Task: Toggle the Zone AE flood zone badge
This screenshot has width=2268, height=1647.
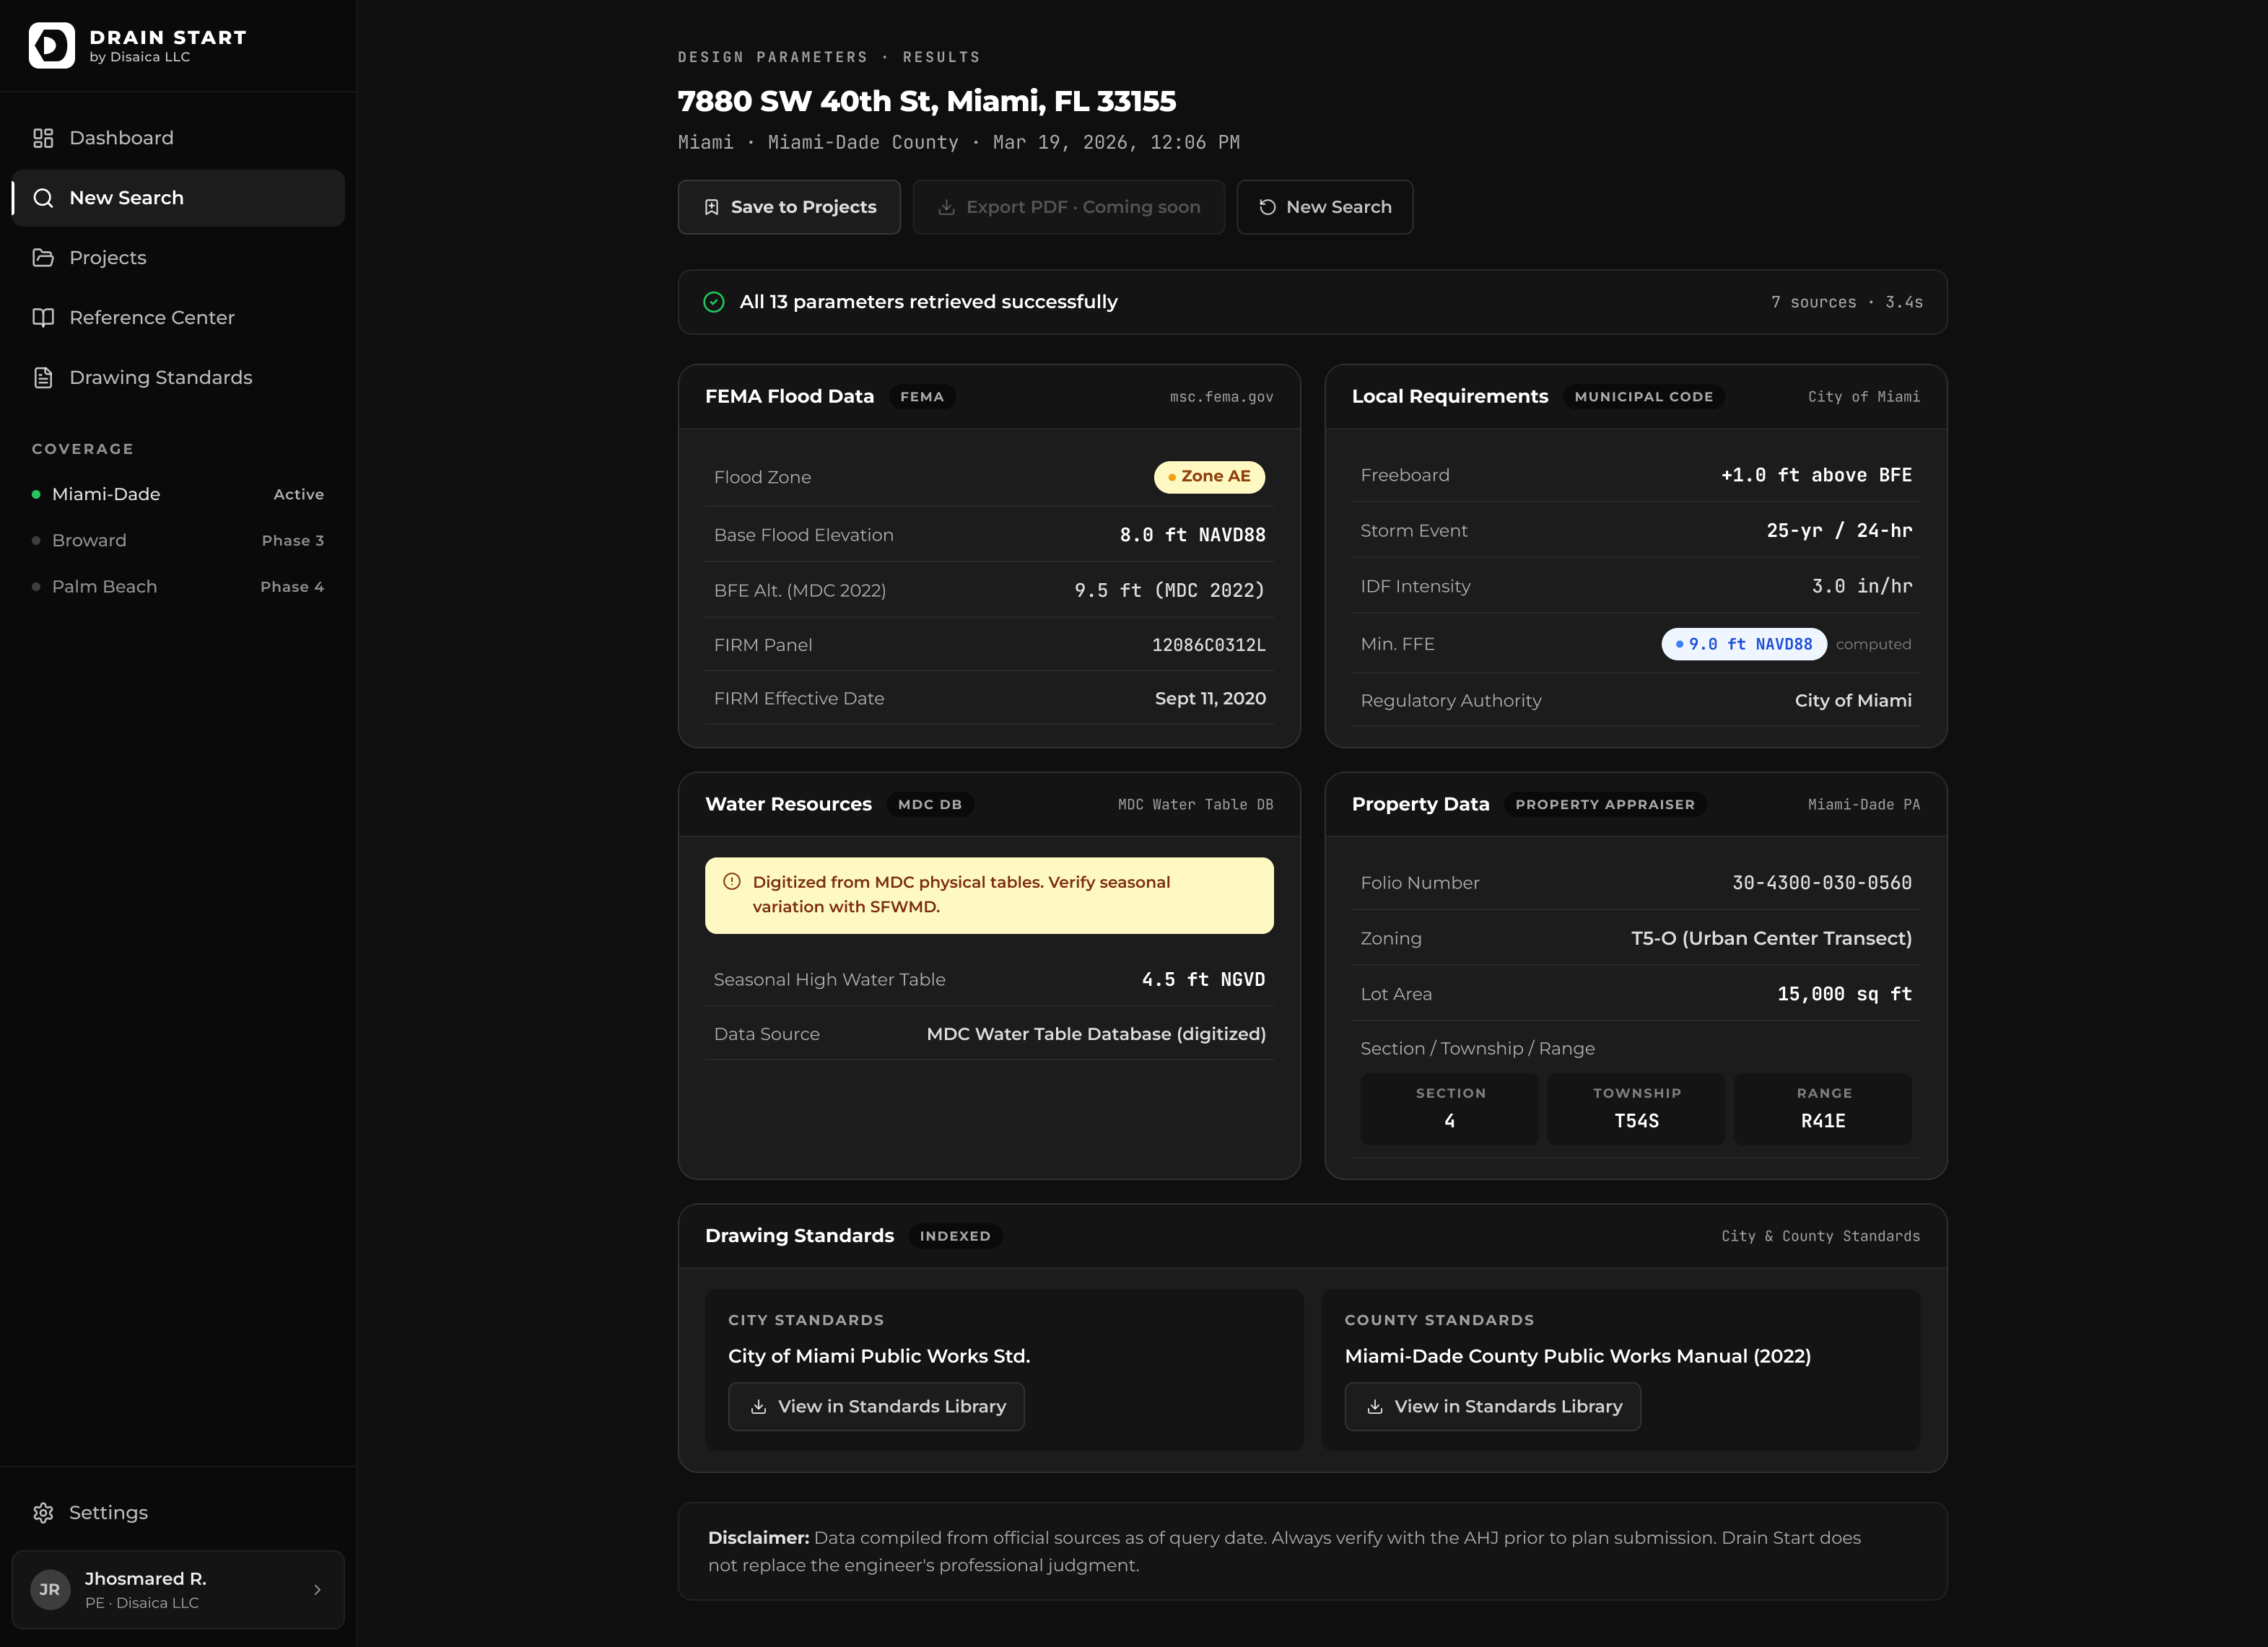Action: [1208, 477]
